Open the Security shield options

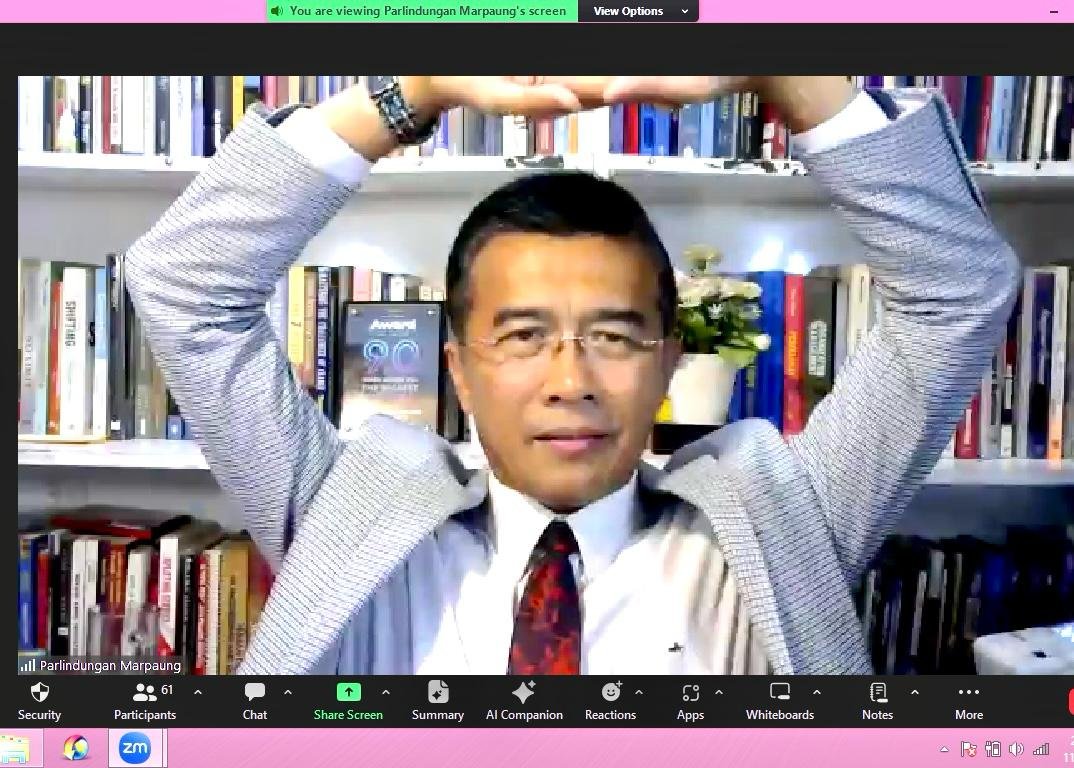tap(39, 700)
